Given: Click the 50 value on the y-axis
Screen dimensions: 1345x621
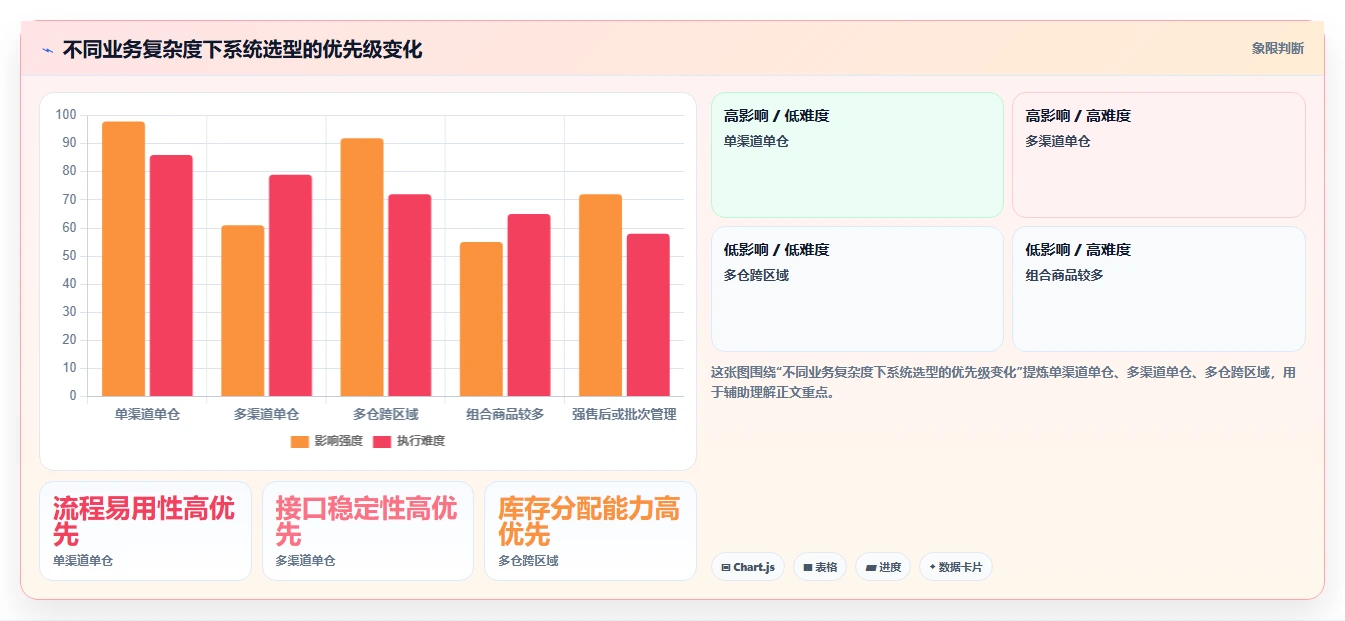Looking at the screenshot, I should click(69, 256).
